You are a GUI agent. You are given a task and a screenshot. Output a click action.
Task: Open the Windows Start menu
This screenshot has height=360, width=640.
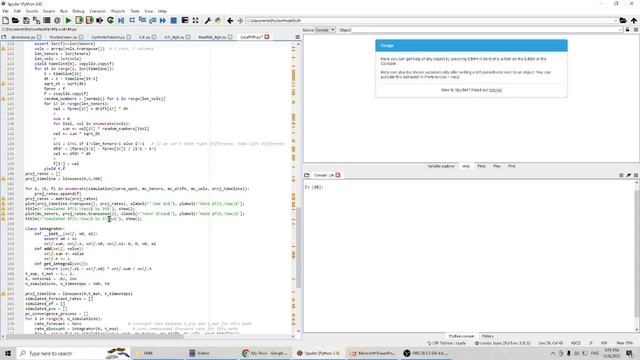(x=8, y=353)
